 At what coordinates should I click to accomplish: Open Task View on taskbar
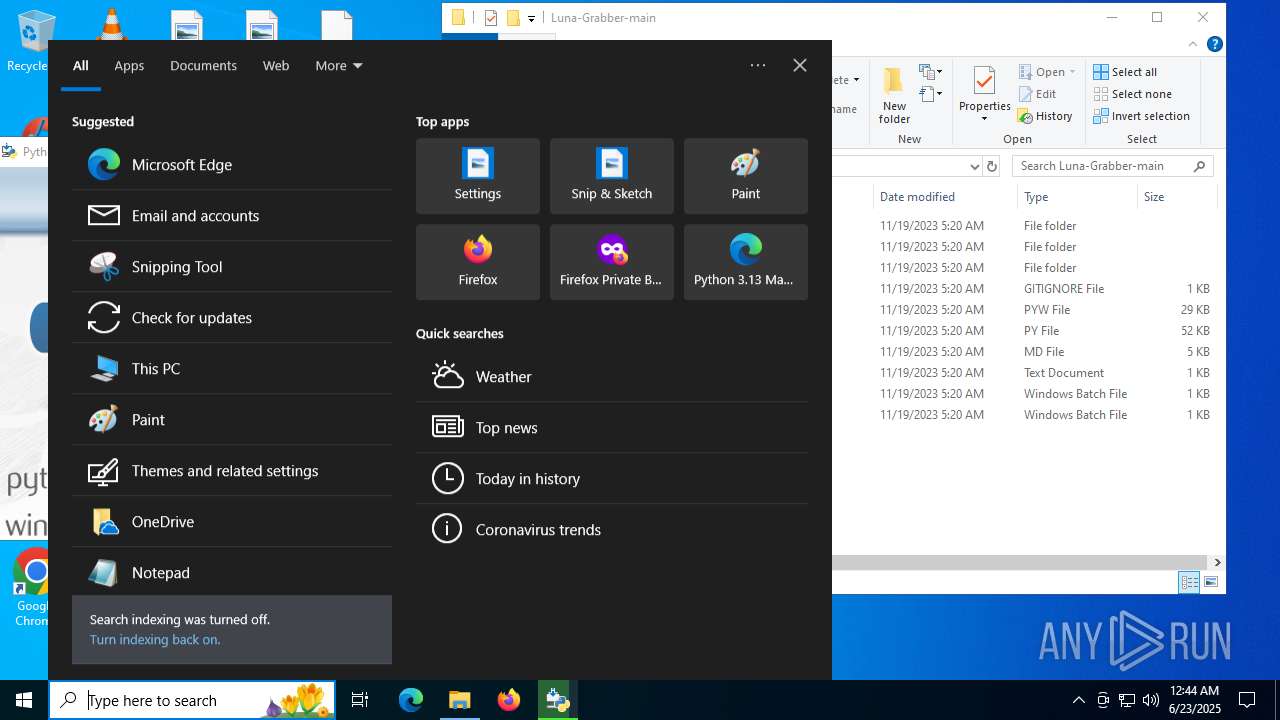point(360,700)
